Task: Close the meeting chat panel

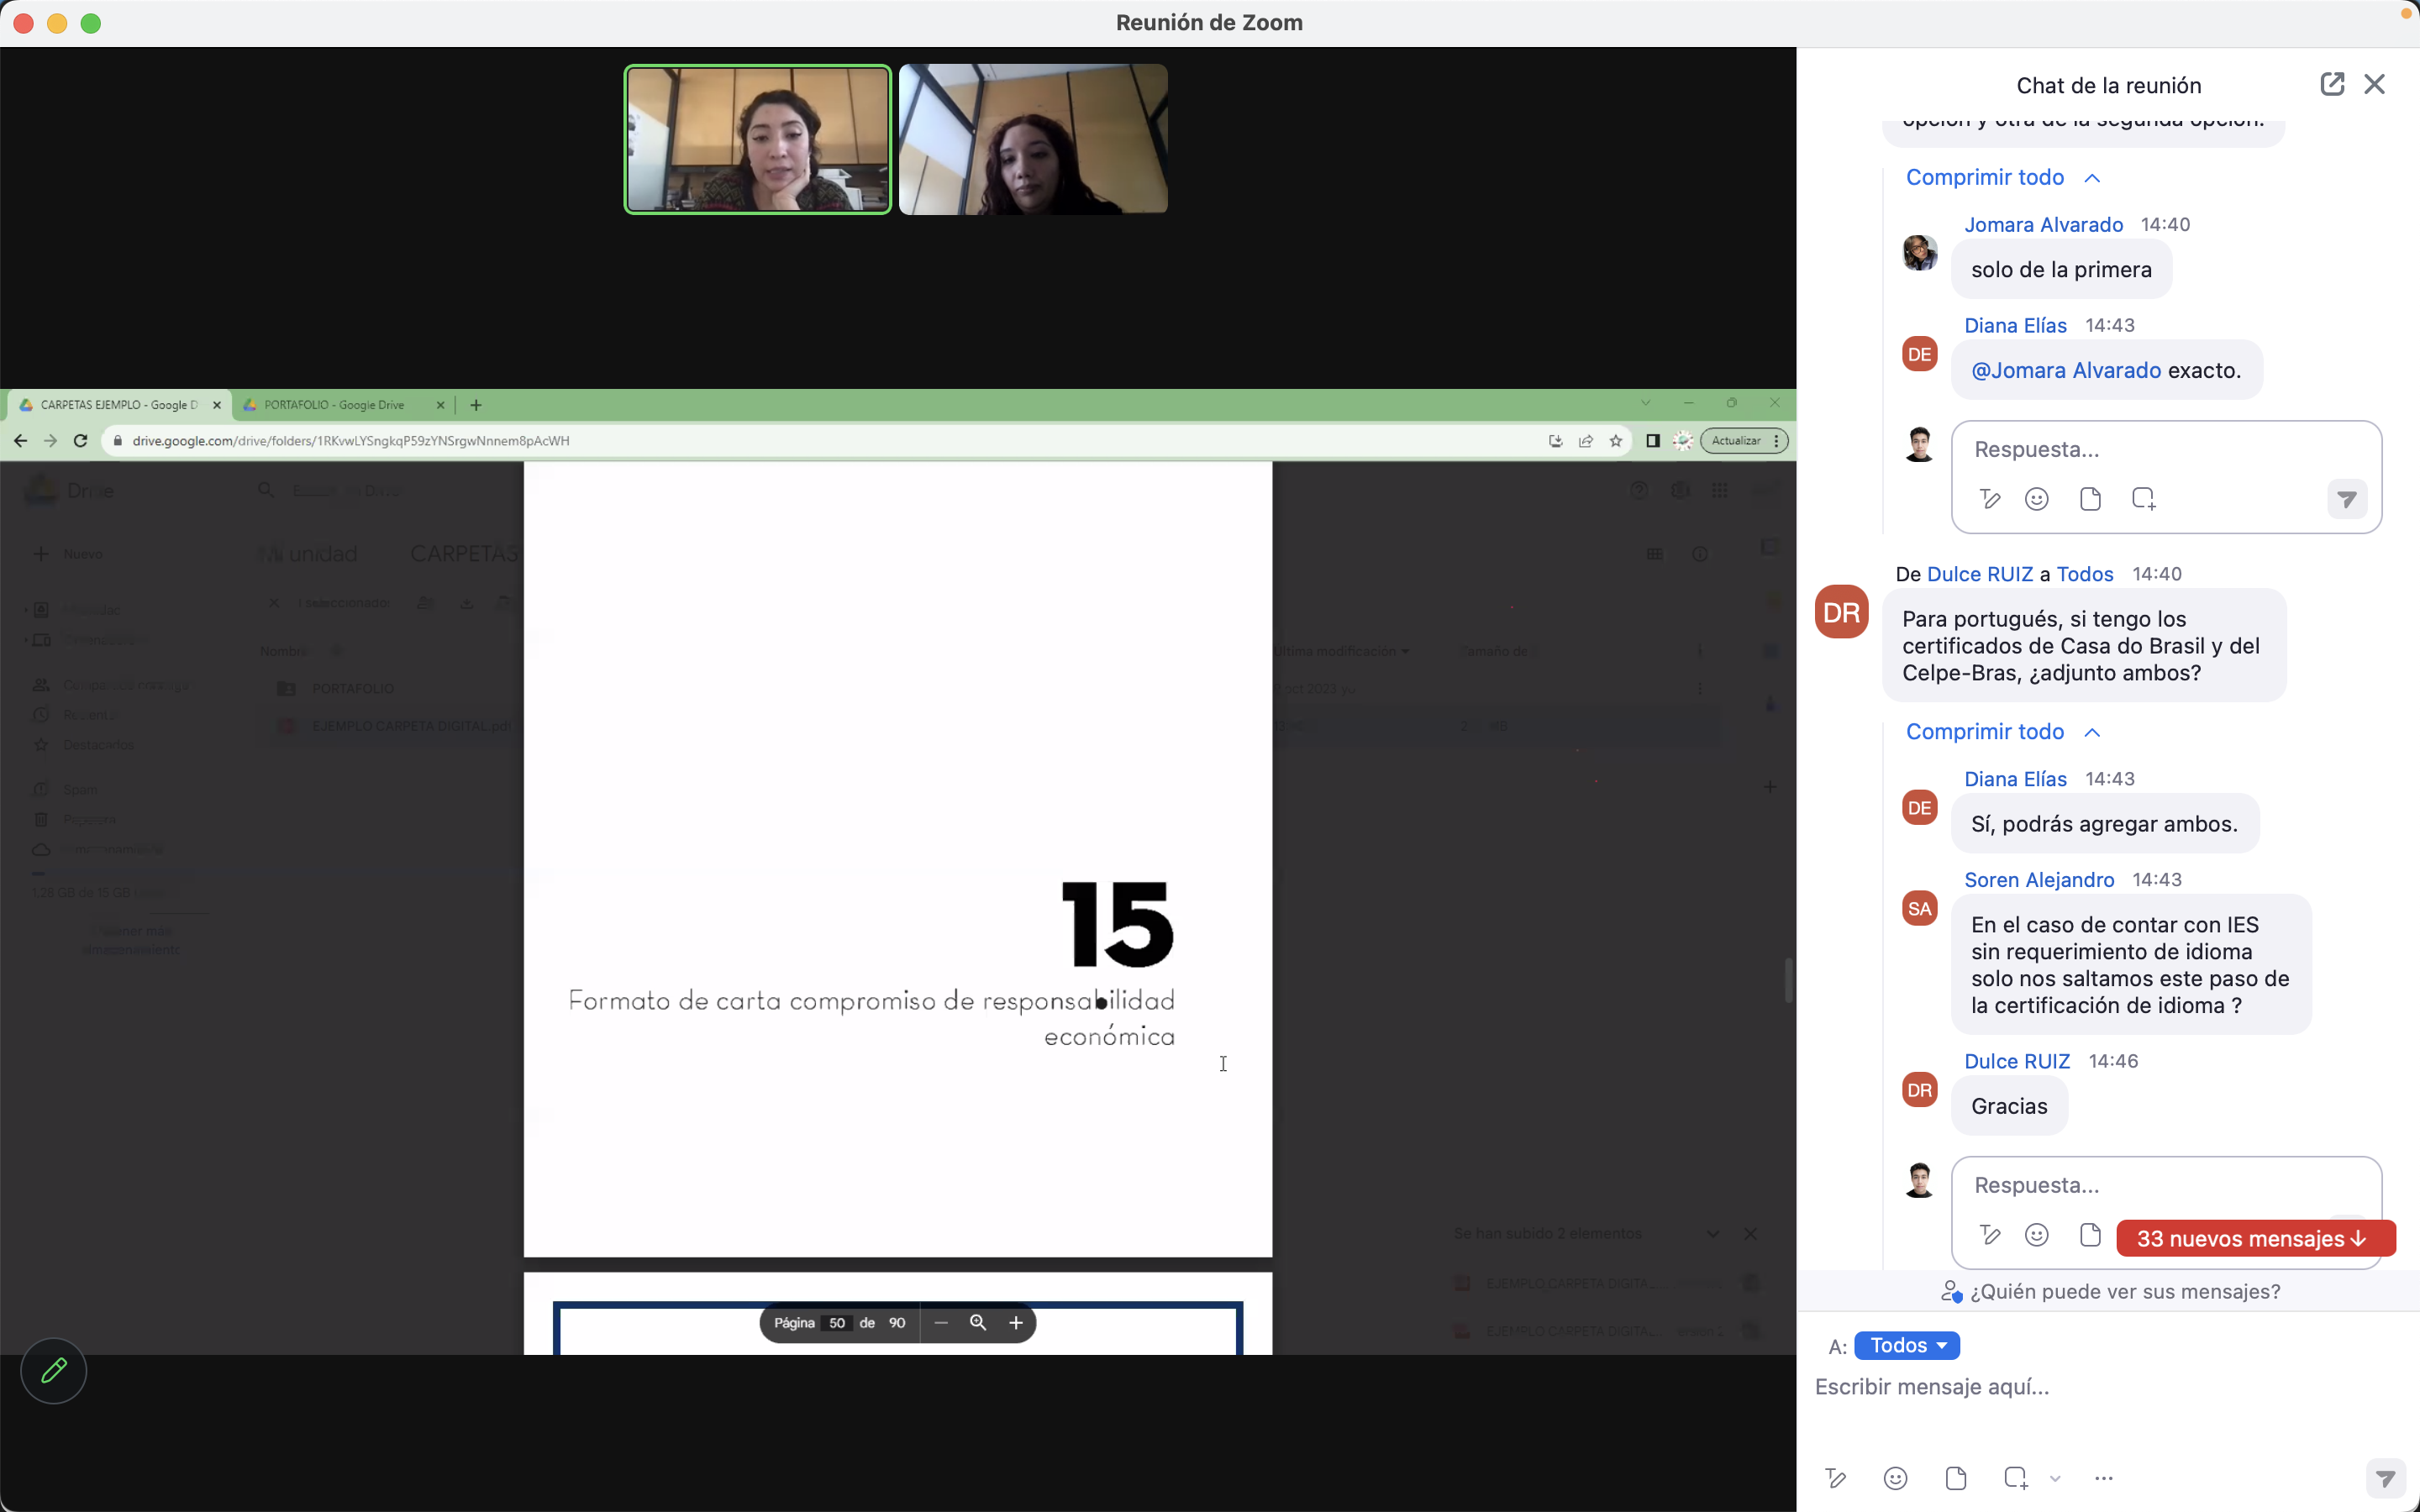Action: [2374, 84]
